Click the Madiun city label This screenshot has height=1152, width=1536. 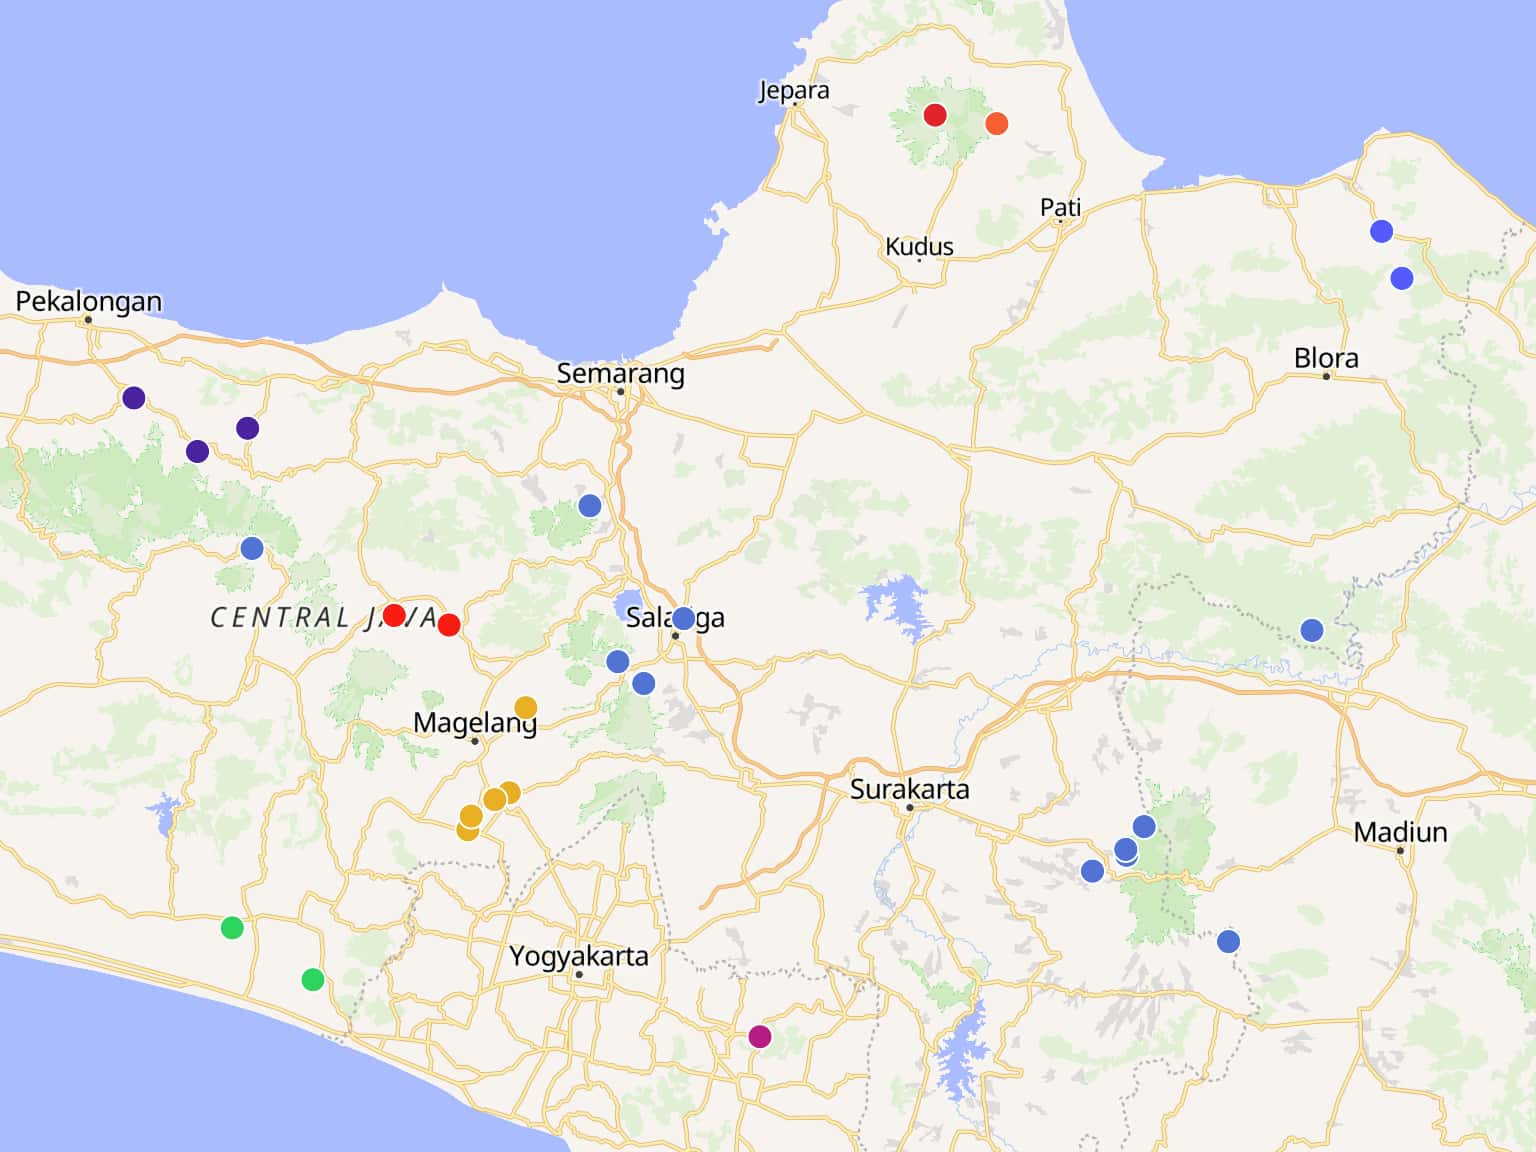click(1400, 832)
